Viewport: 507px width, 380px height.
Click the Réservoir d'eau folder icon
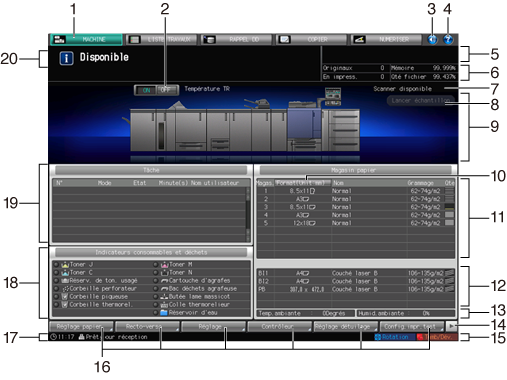[164, 313]
